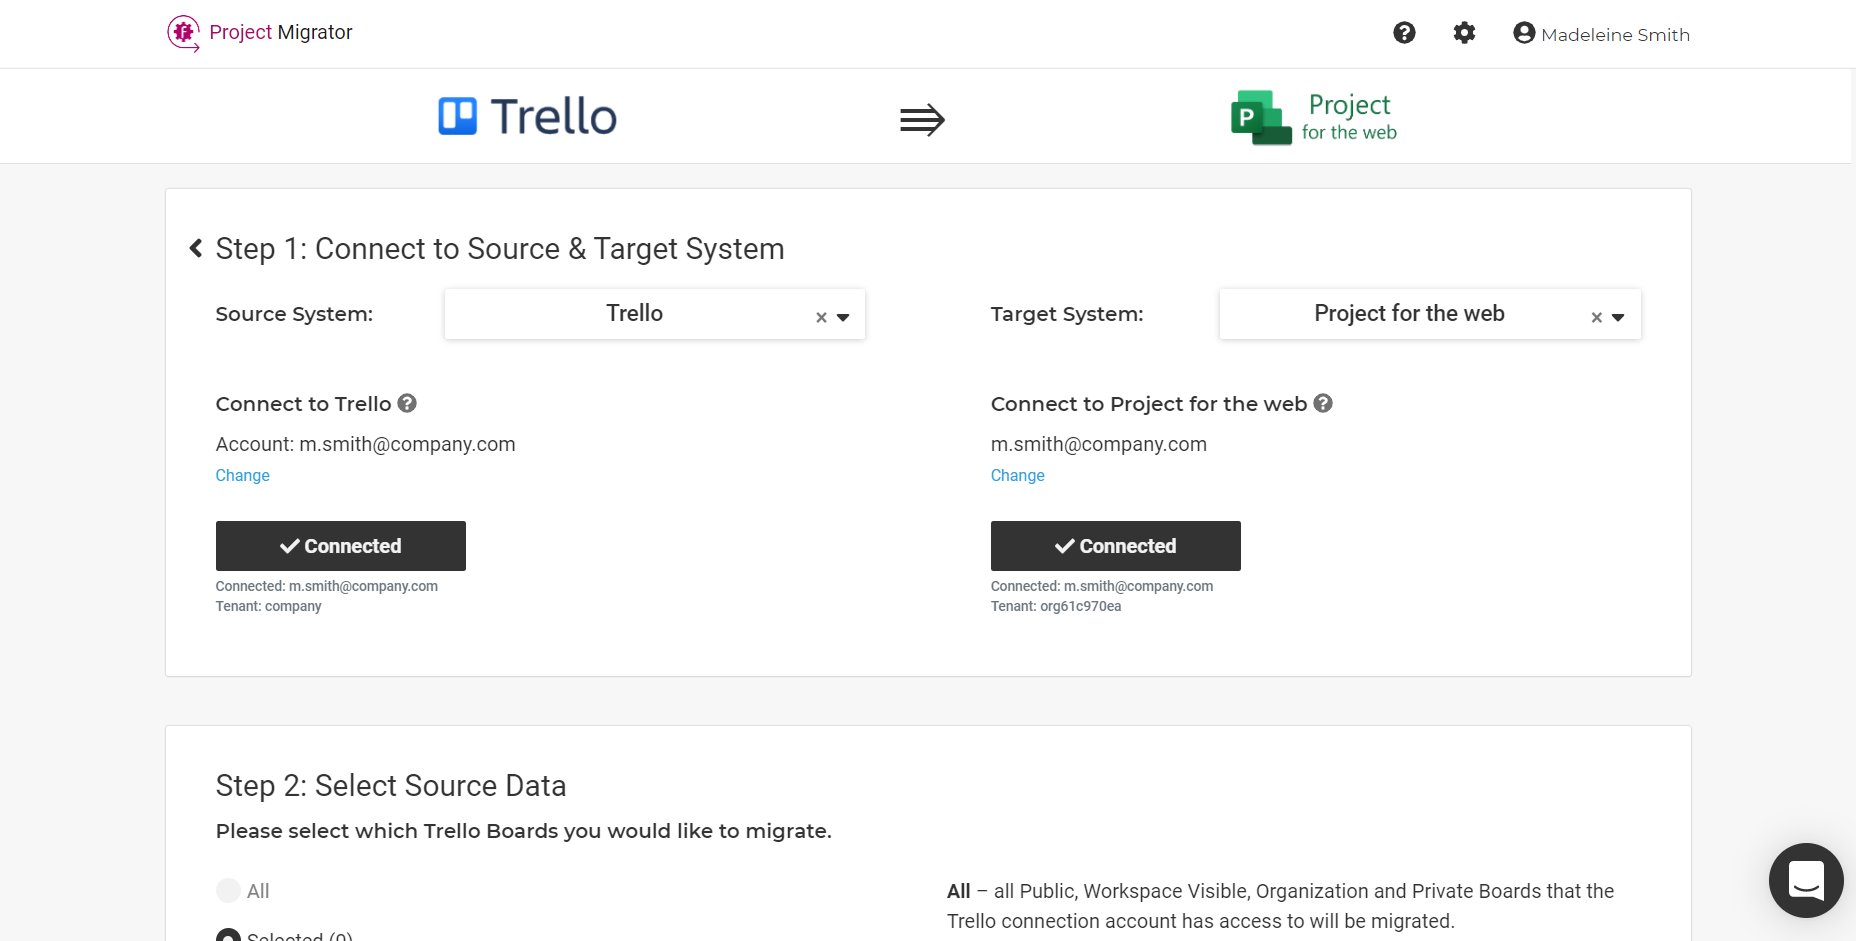Click the user avatar icon beside Madeleine Smith
The image size is (1856, 941).
pos(1524,33)
